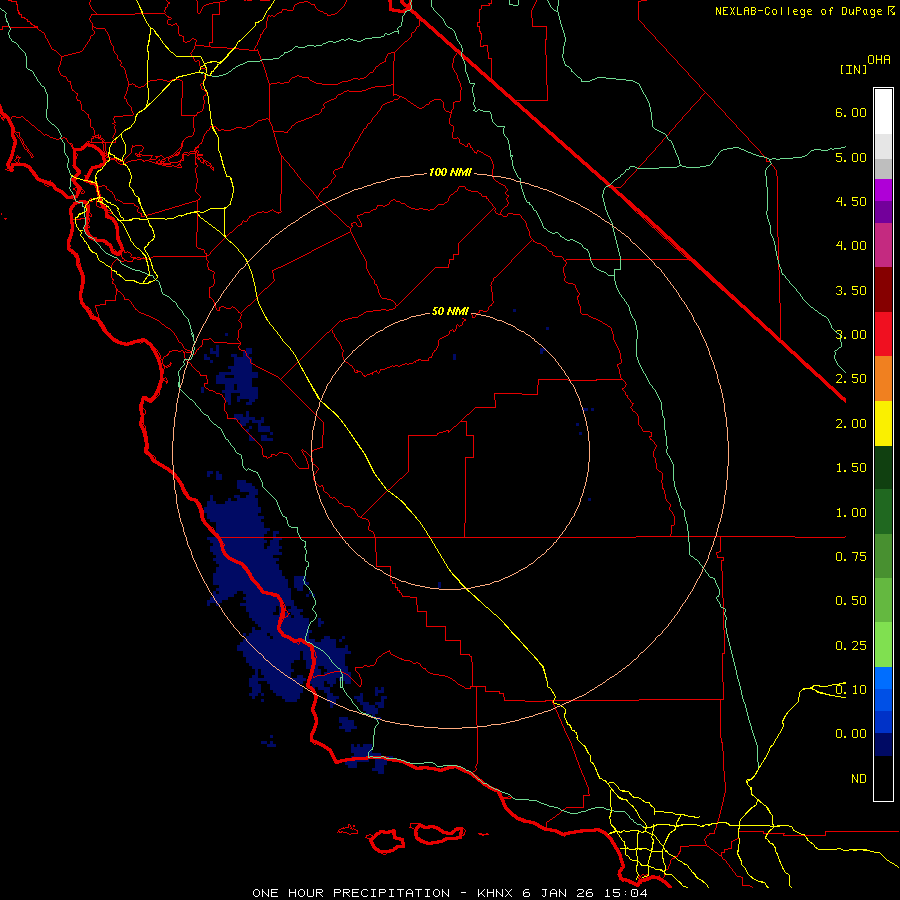Click the darkest green legend swatch
The height and width of the screenshot is (900, 900).
(x=883, y=468)
